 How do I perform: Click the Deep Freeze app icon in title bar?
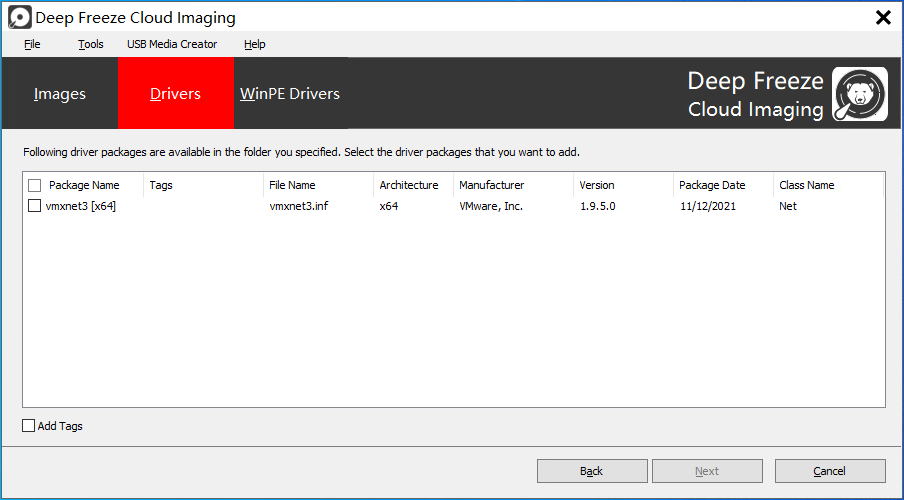(20, 17)
